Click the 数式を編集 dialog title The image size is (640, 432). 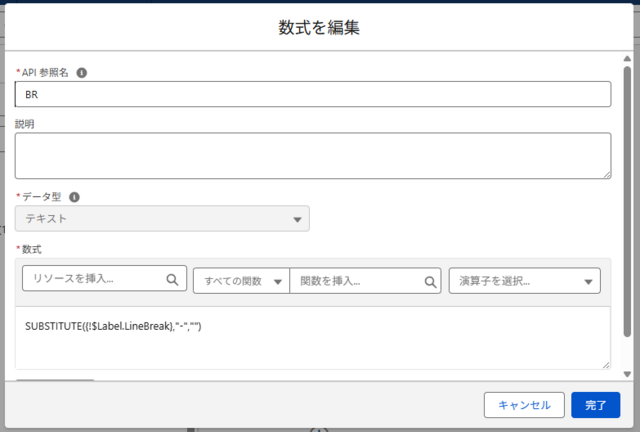tap(319, 28)
